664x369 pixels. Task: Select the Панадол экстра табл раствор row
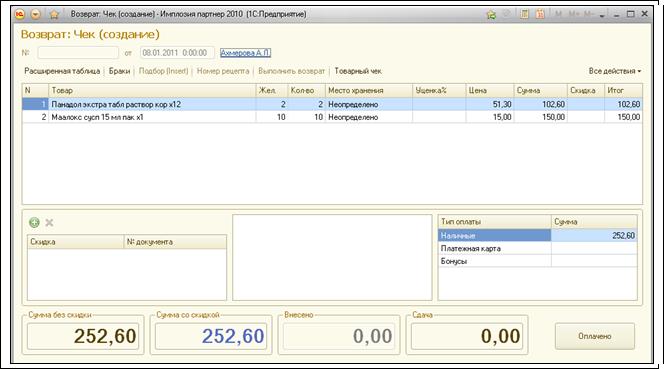(x=332, y=104)
